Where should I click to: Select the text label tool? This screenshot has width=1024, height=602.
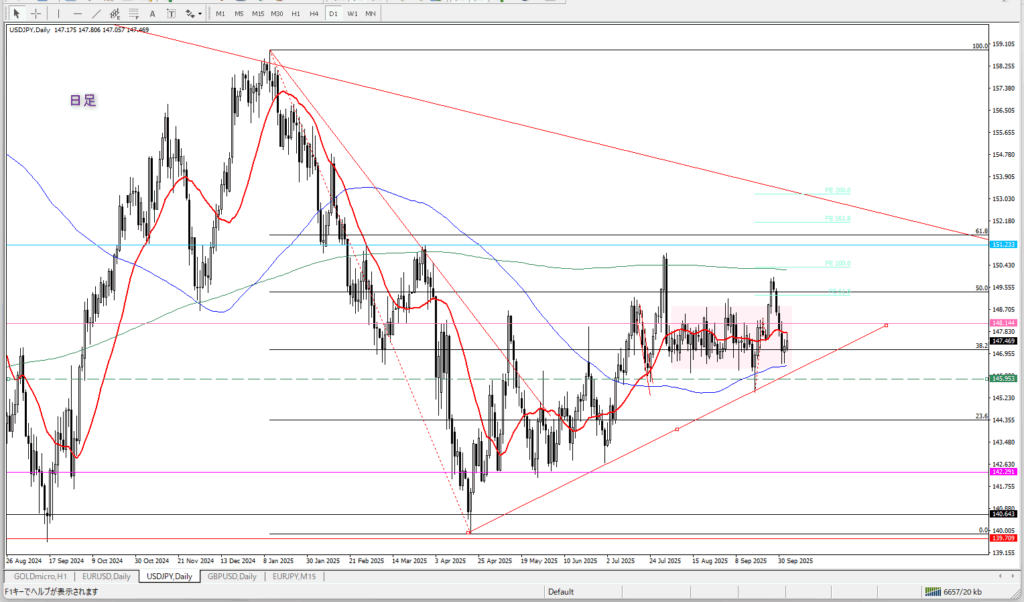click(170, 13)
